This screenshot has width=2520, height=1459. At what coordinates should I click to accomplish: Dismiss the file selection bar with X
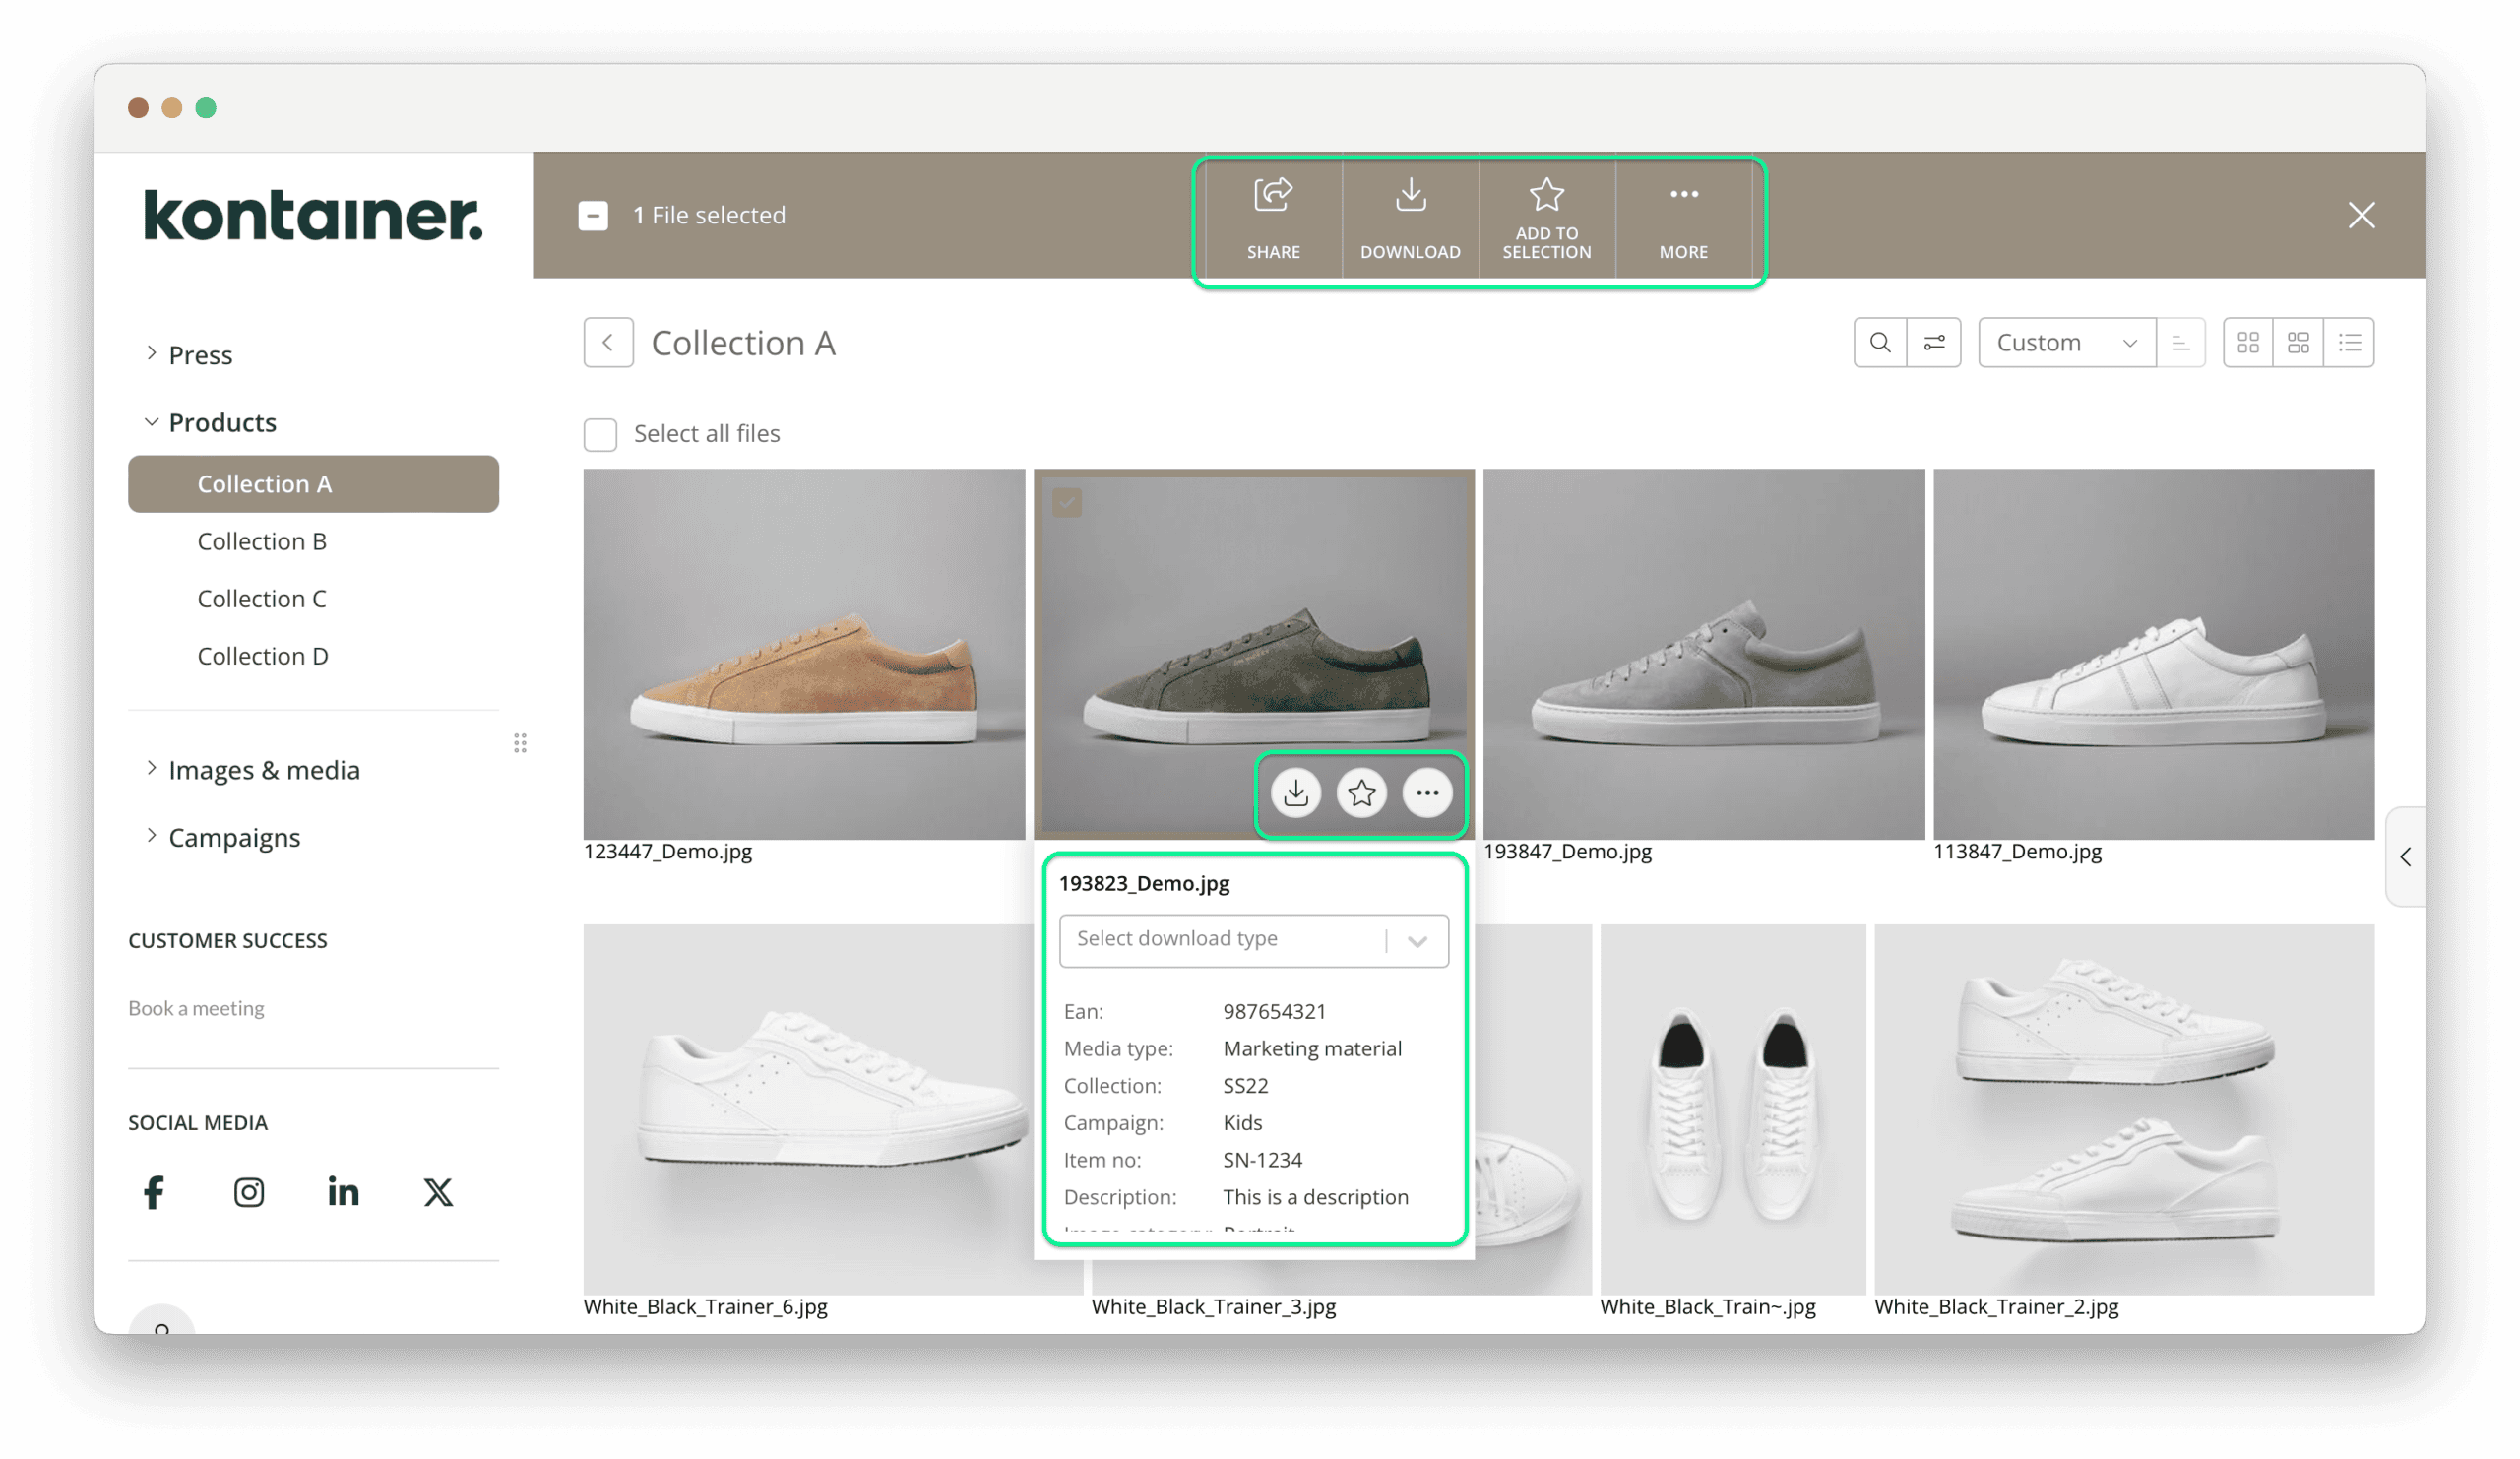tap(2361, 215)
